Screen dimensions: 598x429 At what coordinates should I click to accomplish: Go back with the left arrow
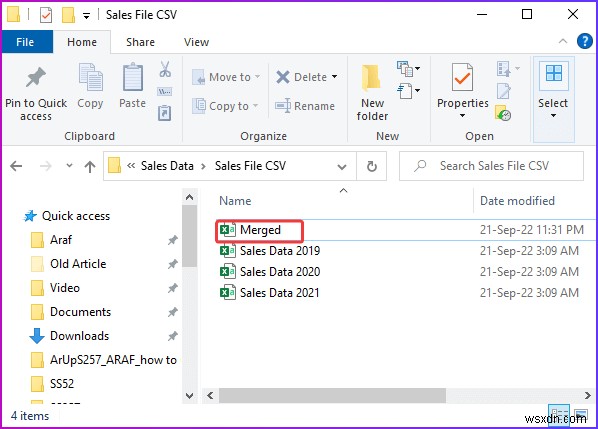(16, 166)
